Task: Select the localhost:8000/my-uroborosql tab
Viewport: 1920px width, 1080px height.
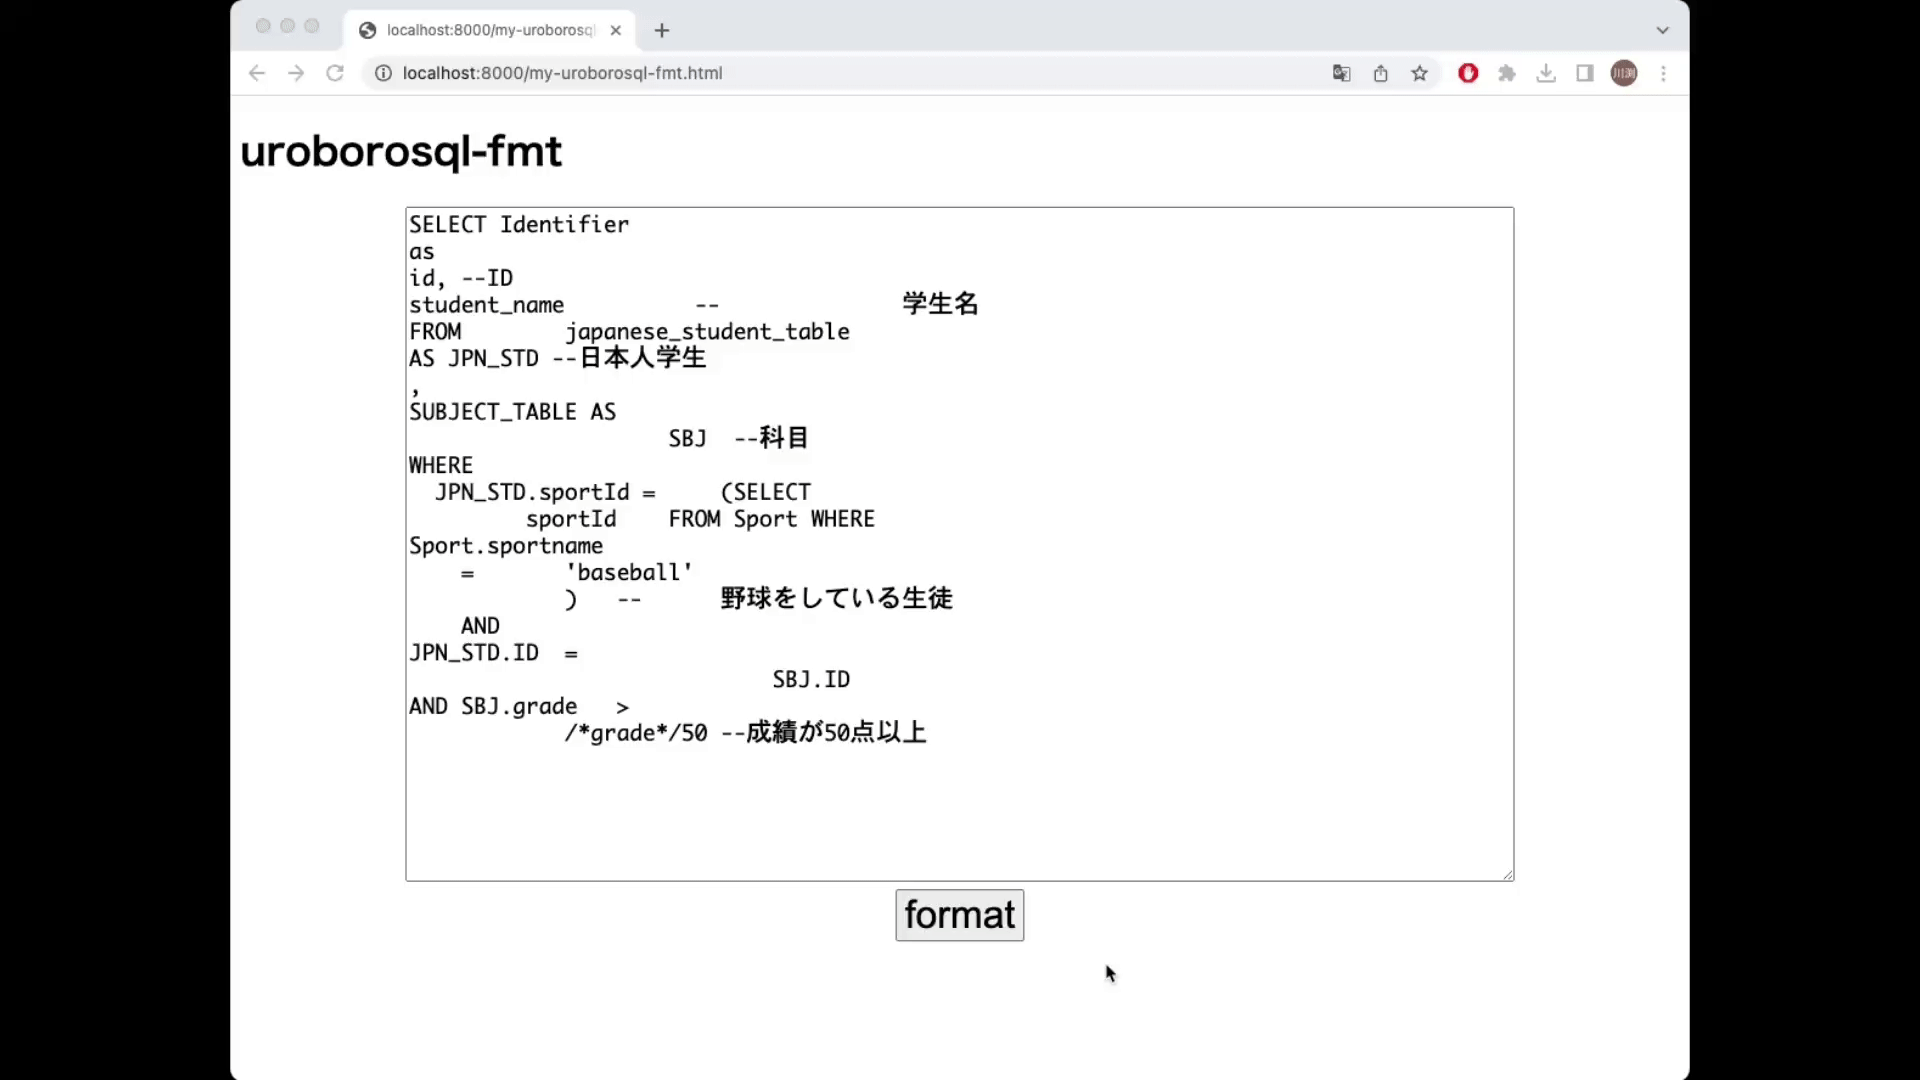Action: tap(490, 30)
